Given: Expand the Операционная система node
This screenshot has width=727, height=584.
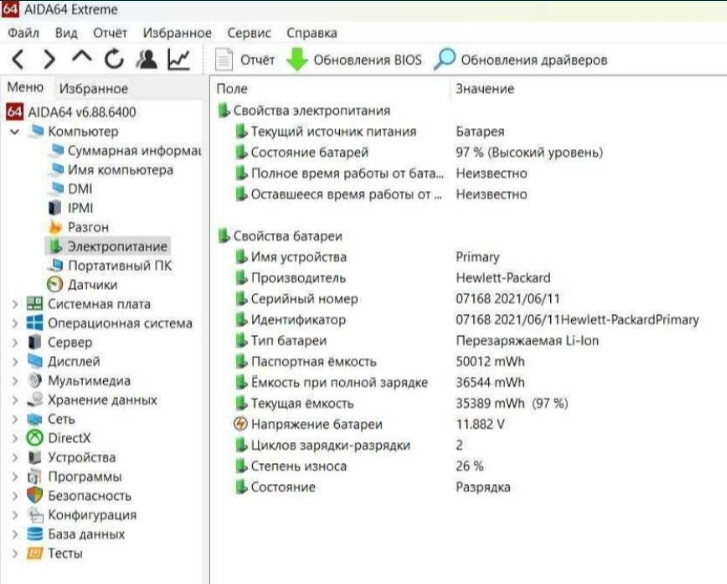Looking at the screenshot, I should coord(15,323).
